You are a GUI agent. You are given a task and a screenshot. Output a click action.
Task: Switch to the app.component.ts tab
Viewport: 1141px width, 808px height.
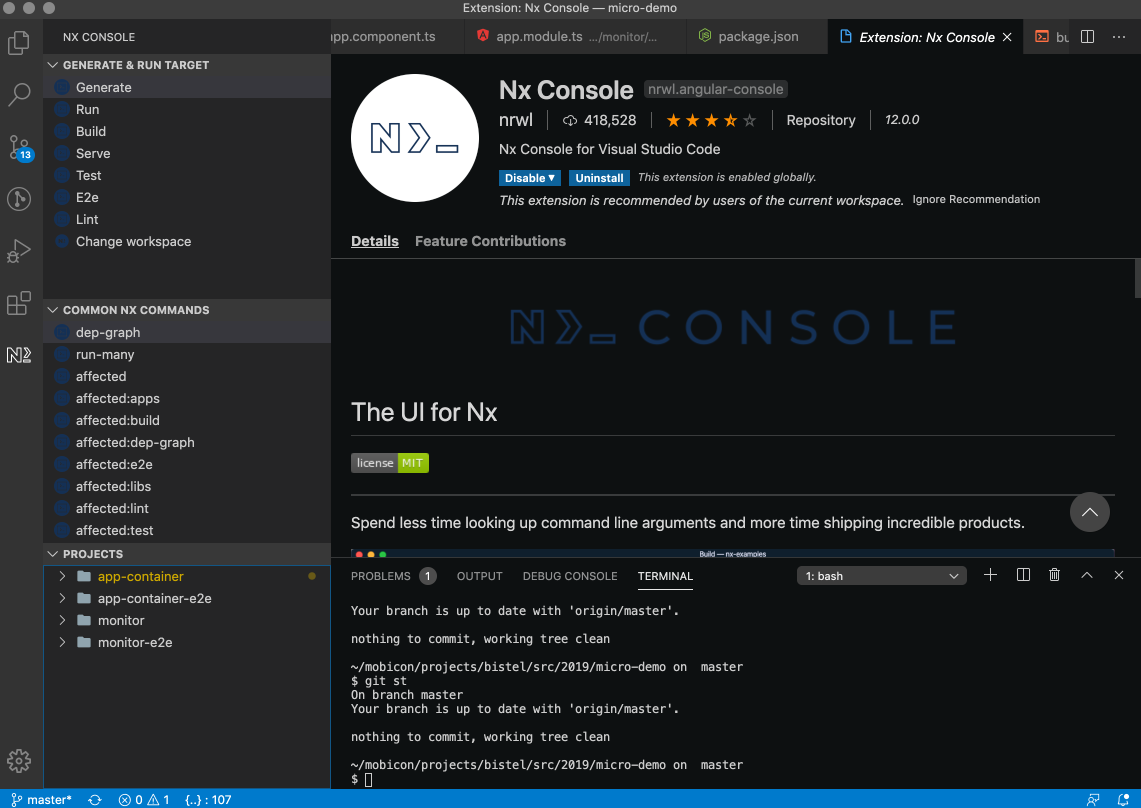coord(397,36)
